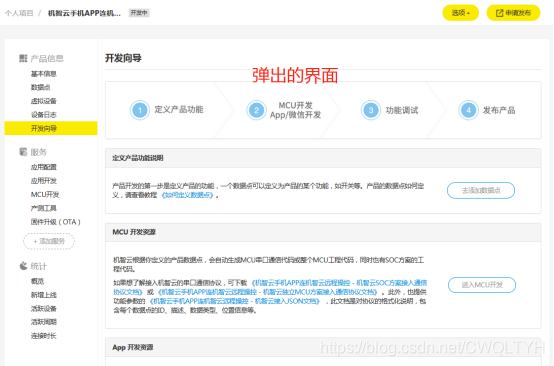Click step 1 circle 定义产品功能

(140, 110)
